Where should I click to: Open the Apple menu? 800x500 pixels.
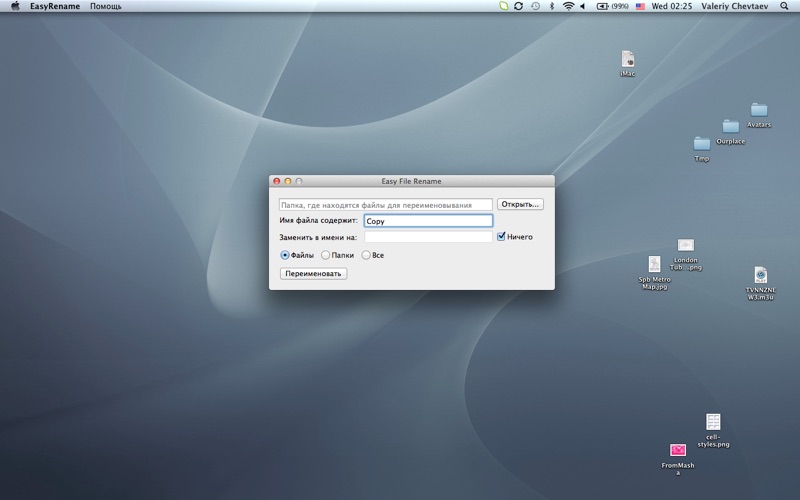point(15,6)
